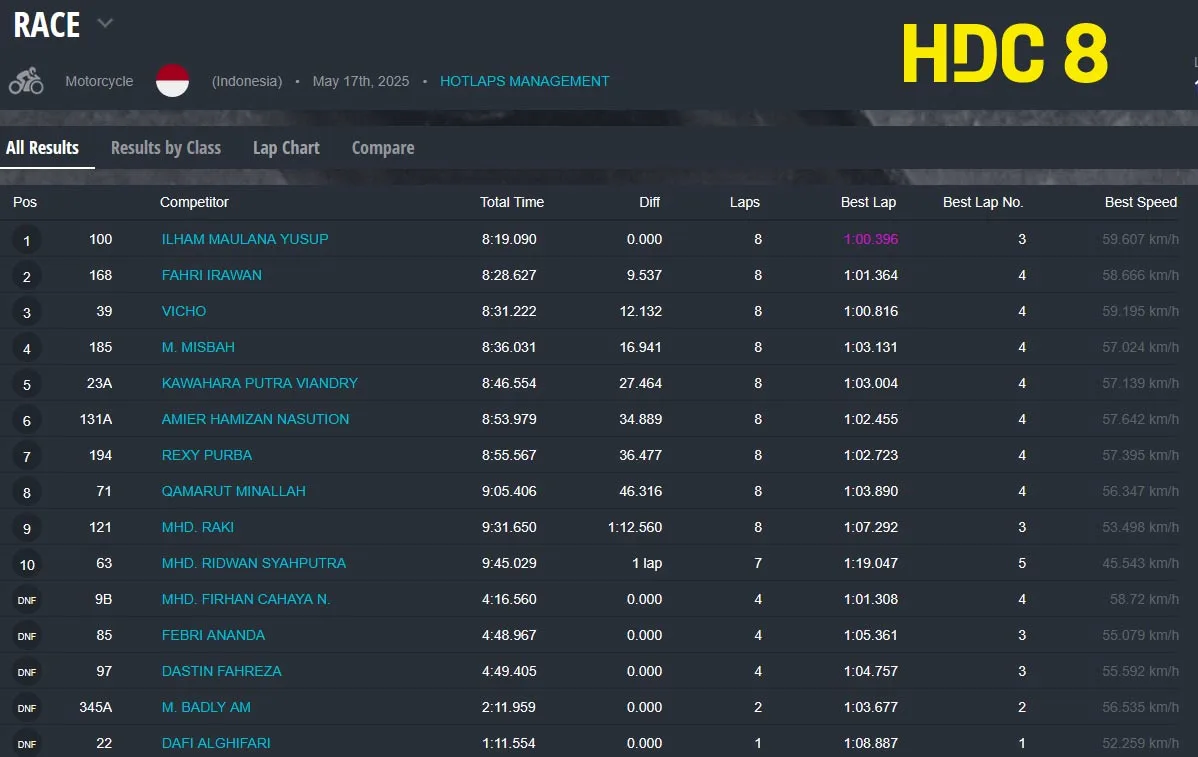Click race number 131A
1198x757 pixels.
tap(96, 419)
